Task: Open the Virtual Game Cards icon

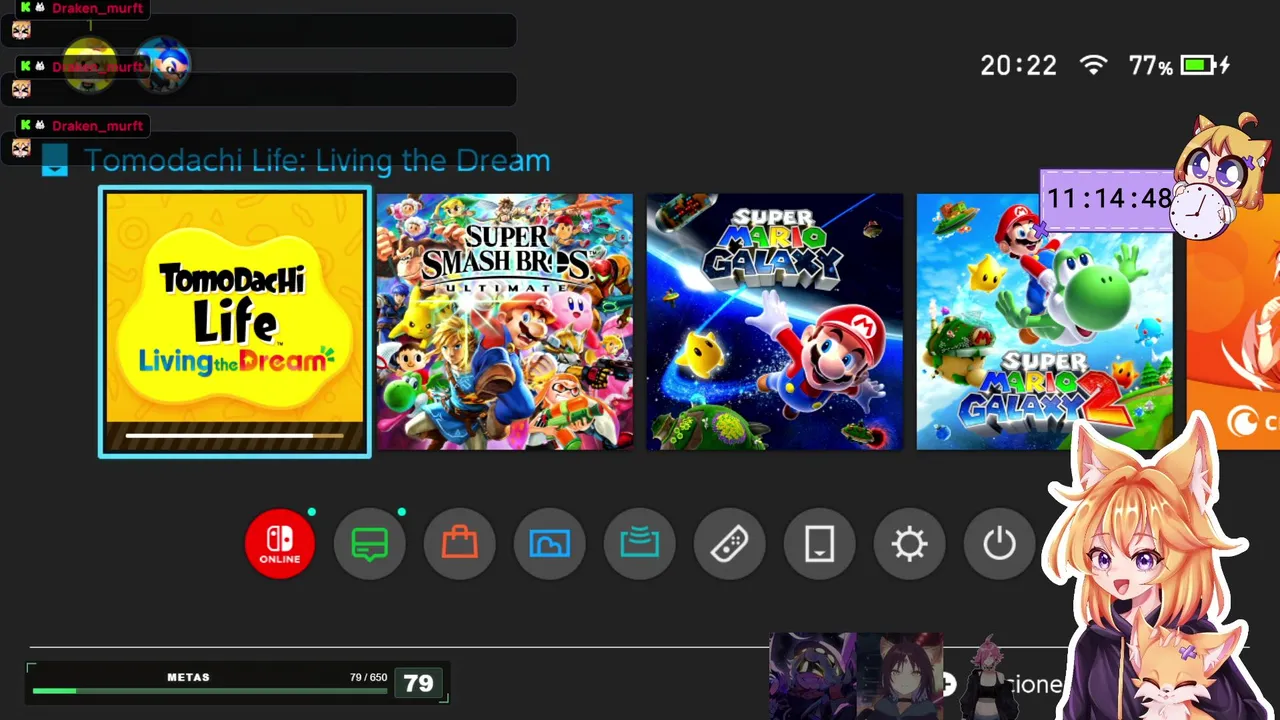Action: coord(820,543)
